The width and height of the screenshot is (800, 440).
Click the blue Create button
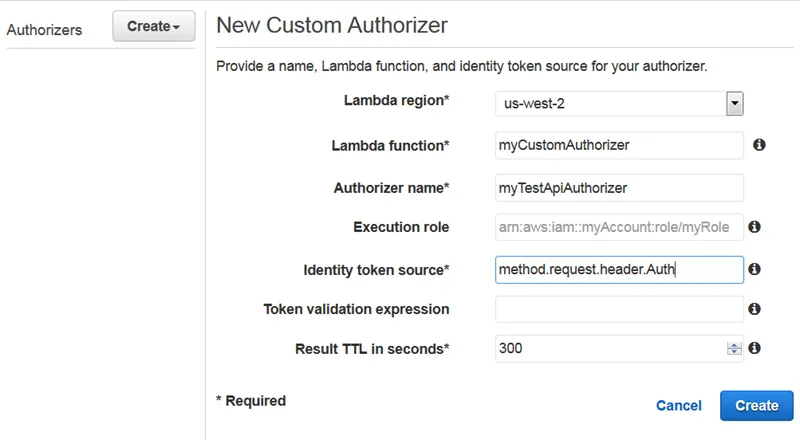756,405
